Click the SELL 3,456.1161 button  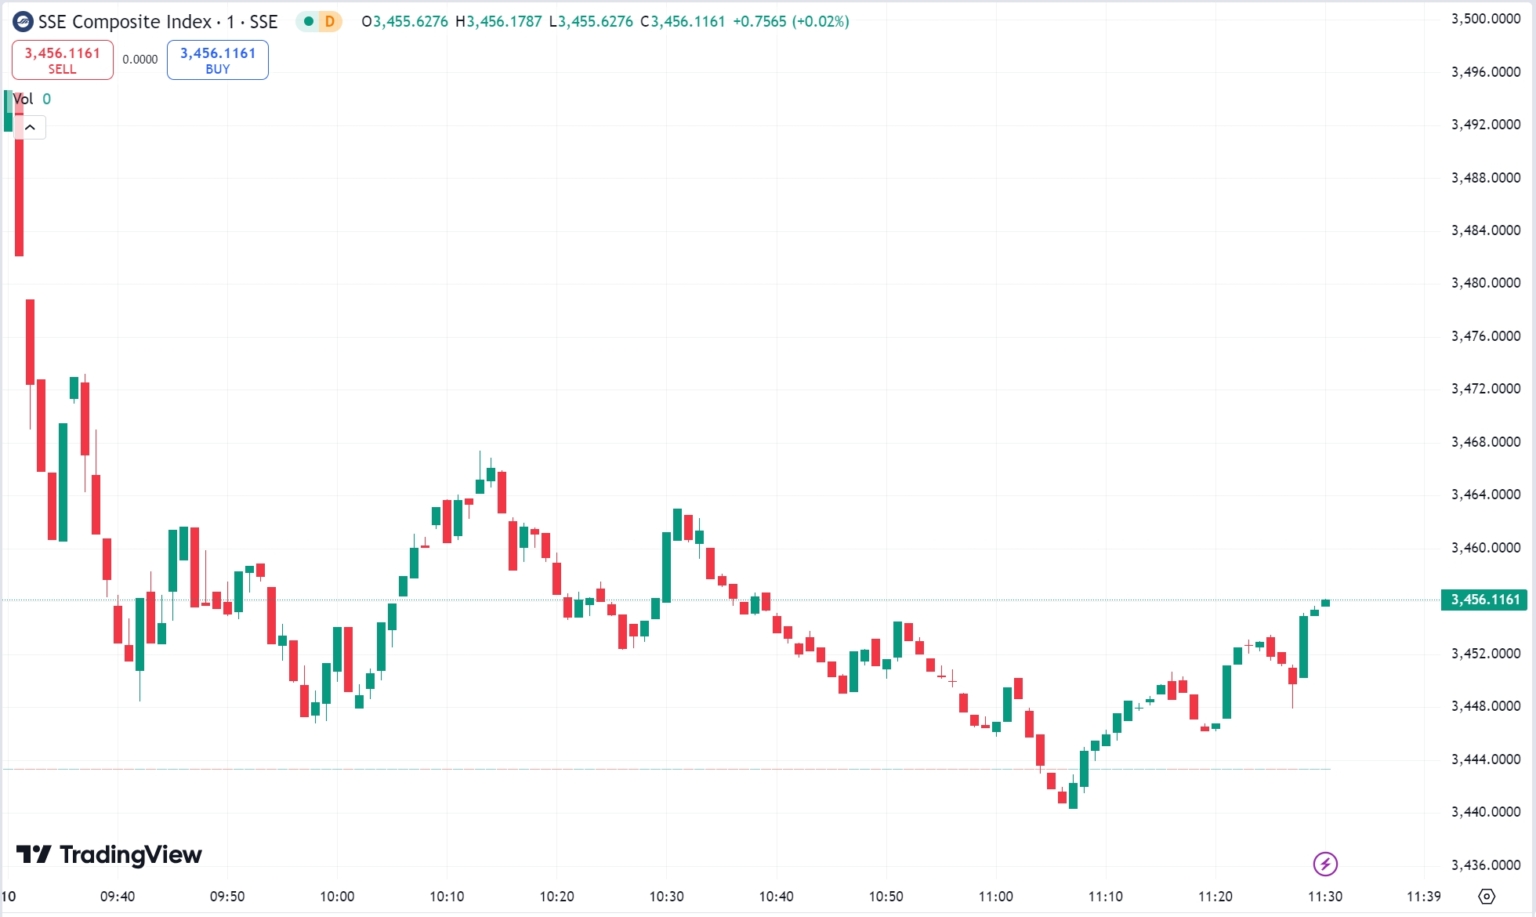62,60
